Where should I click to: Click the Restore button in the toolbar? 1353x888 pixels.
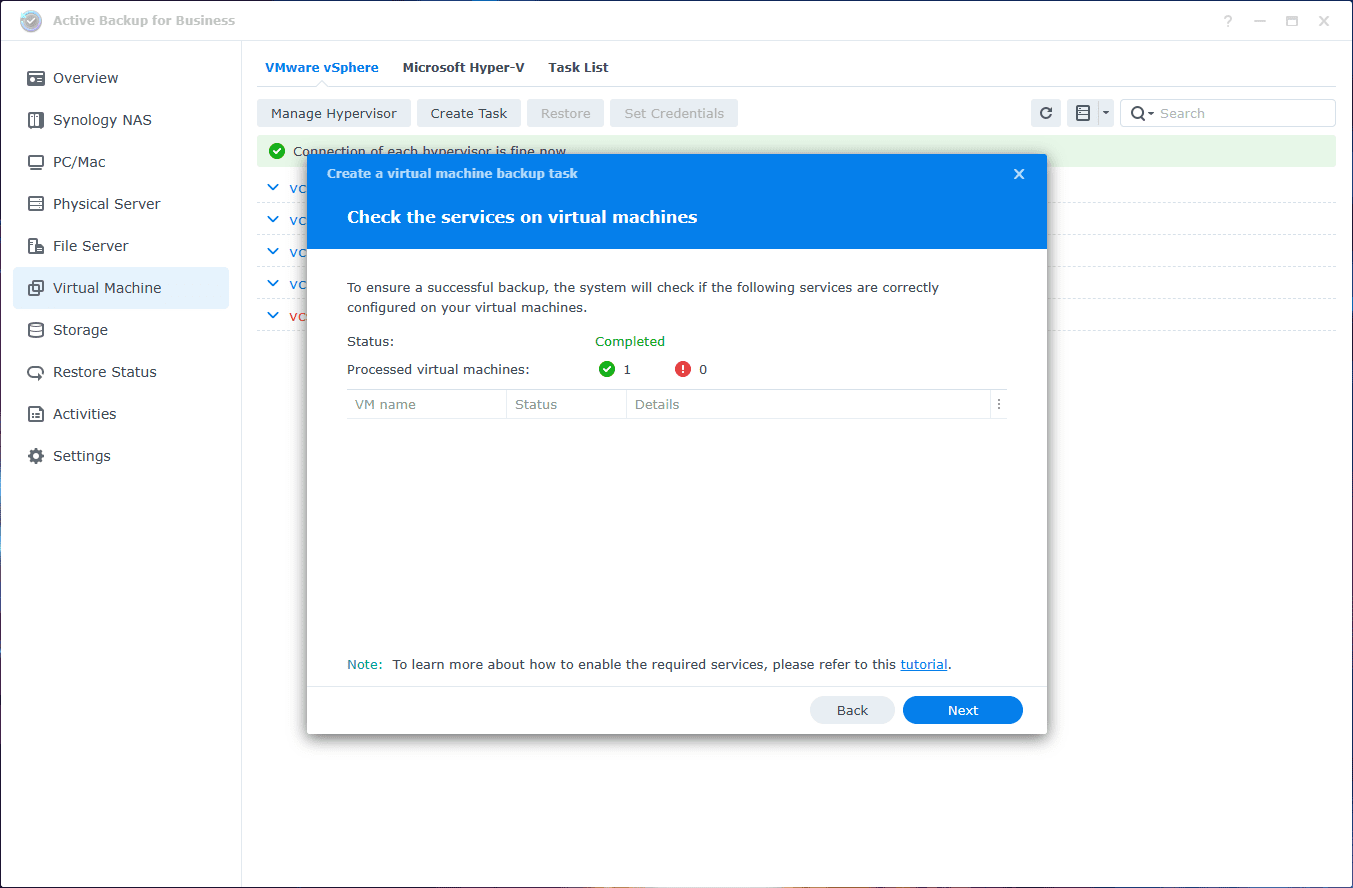[x=566, y=113]
